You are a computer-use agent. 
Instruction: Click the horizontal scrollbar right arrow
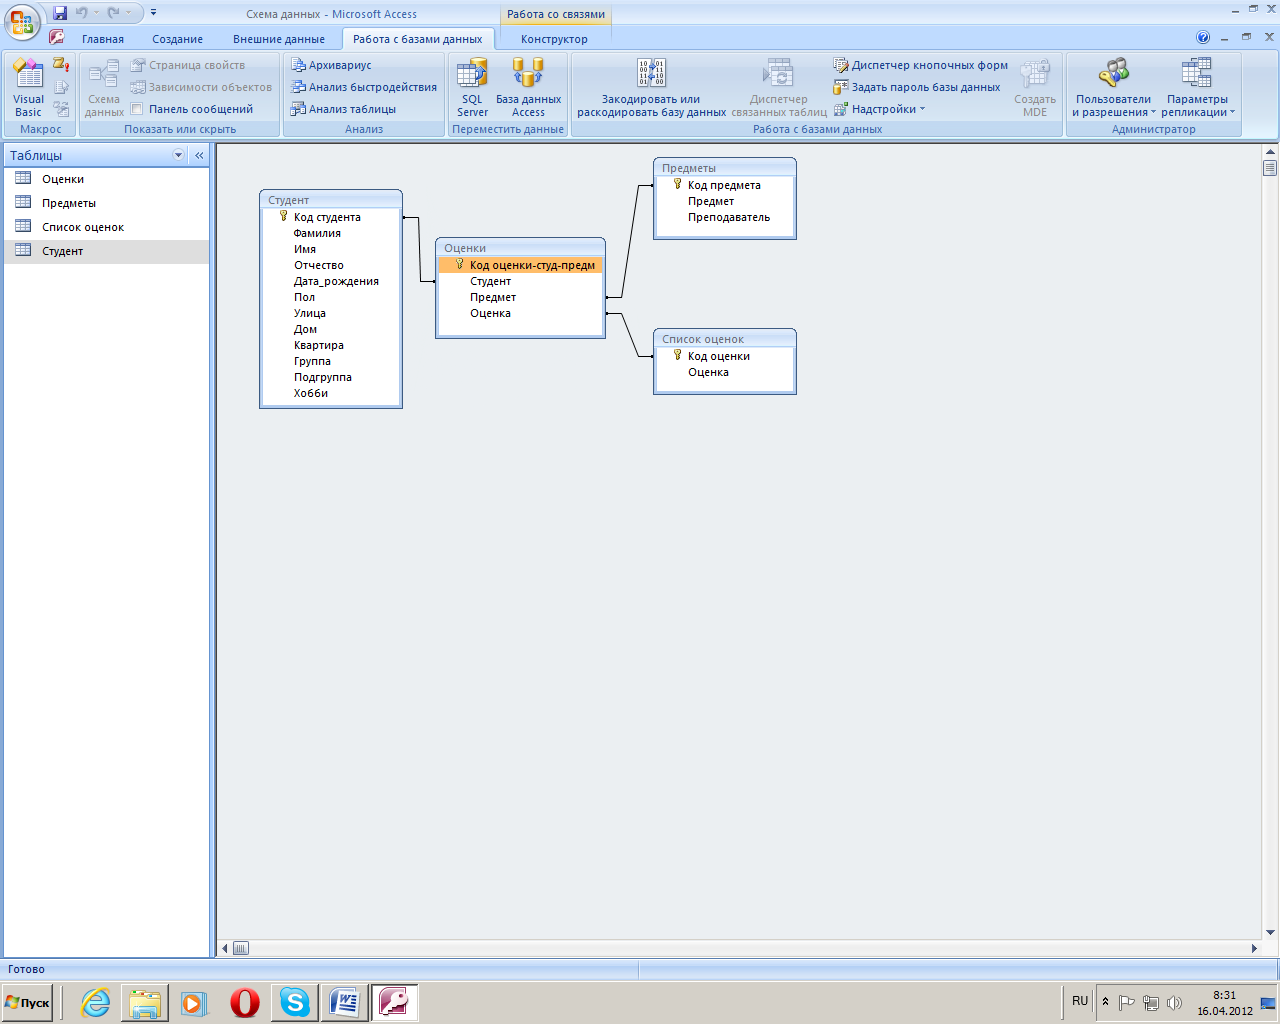pos(1255,948)
